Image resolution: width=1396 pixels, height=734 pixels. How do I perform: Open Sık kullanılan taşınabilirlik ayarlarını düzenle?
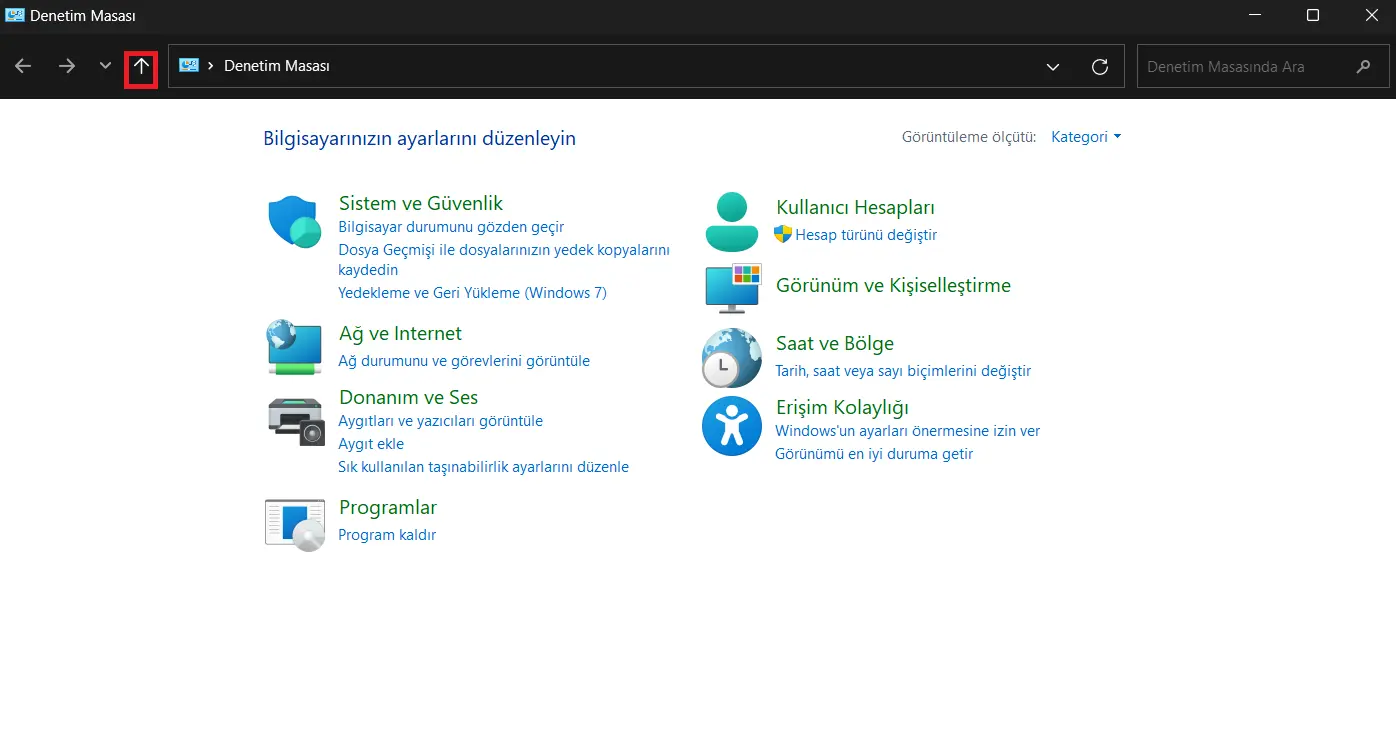click(x=483, y=467)
